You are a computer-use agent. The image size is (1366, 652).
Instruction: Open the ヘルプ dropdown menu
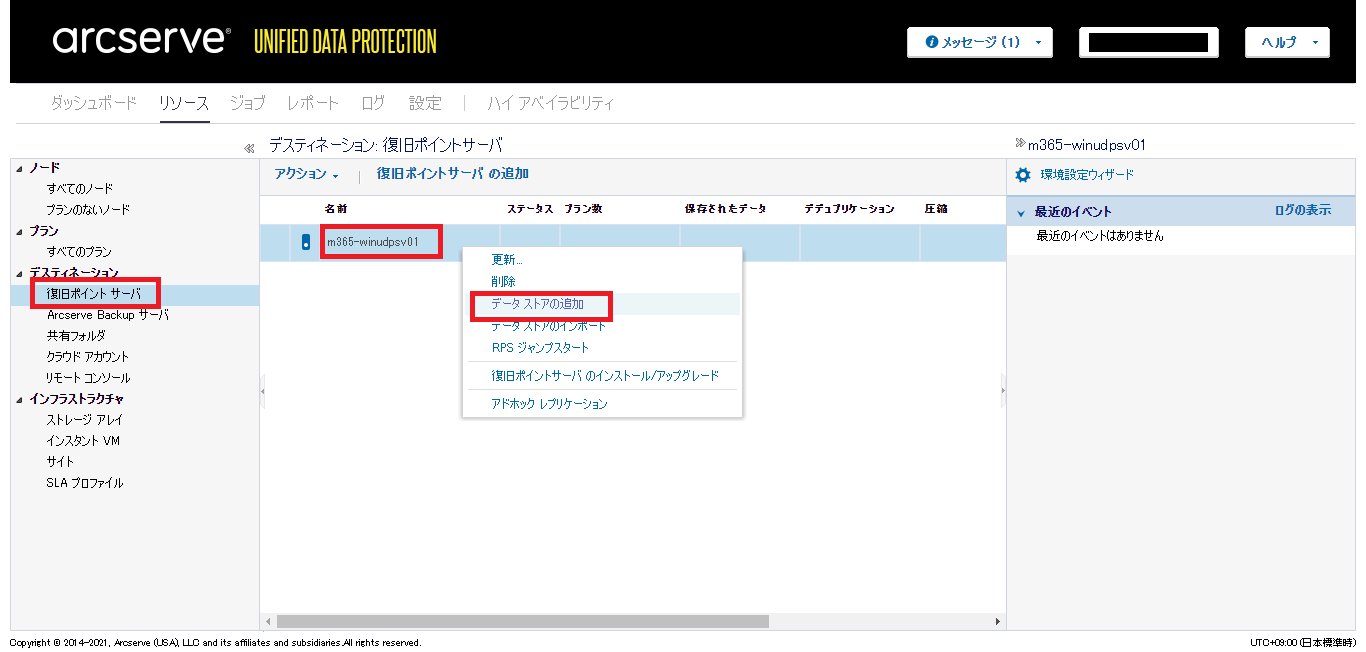[x=1286, y=42]
